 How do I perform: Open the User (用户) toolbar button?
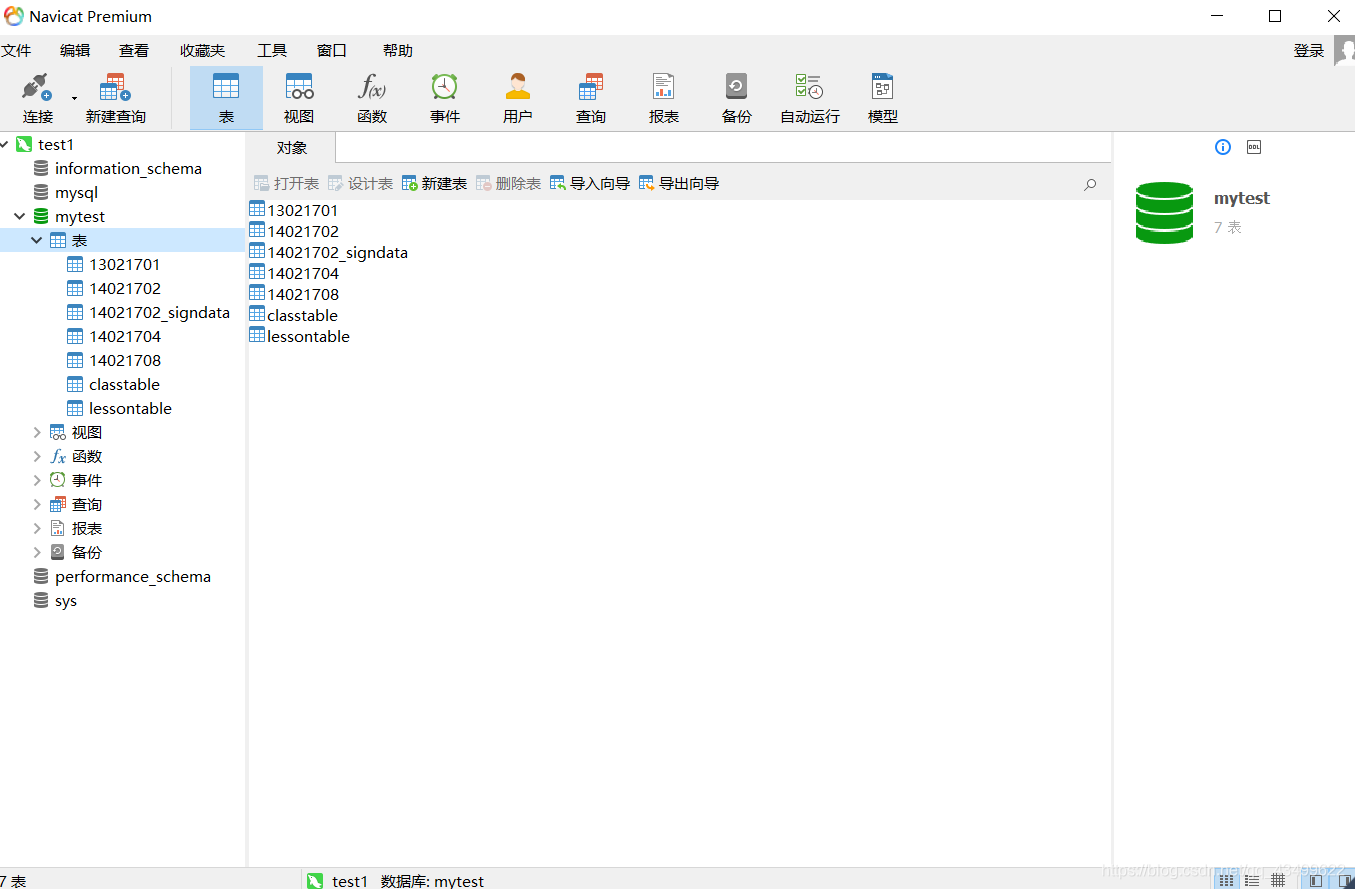click(518, 98)
